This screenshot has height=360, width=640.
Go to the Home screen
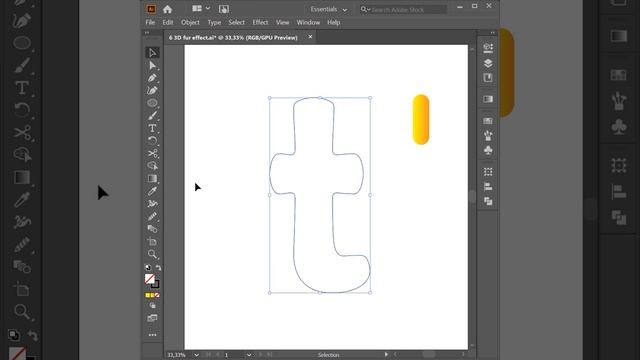point(167,9)
